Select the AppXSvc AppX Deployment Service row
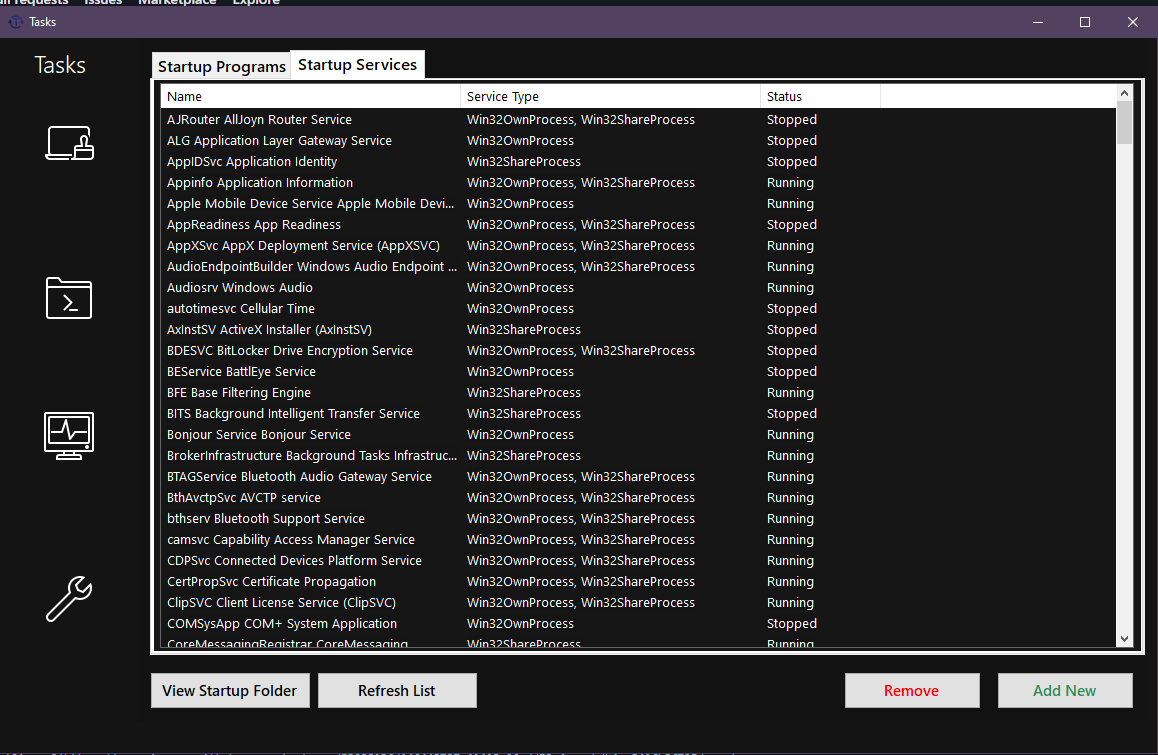Image resolution: width=1158 pixels, height=755 pixels. 638,246
